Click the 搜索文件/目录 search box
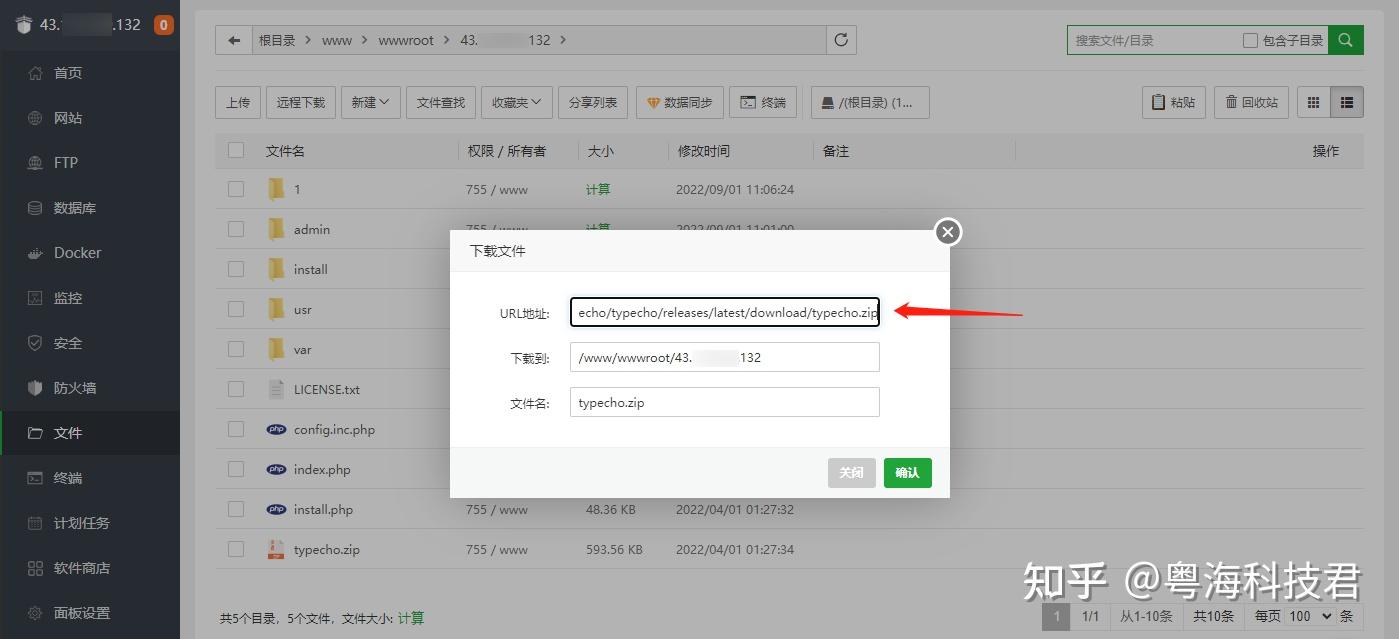 click(1153, 40)
